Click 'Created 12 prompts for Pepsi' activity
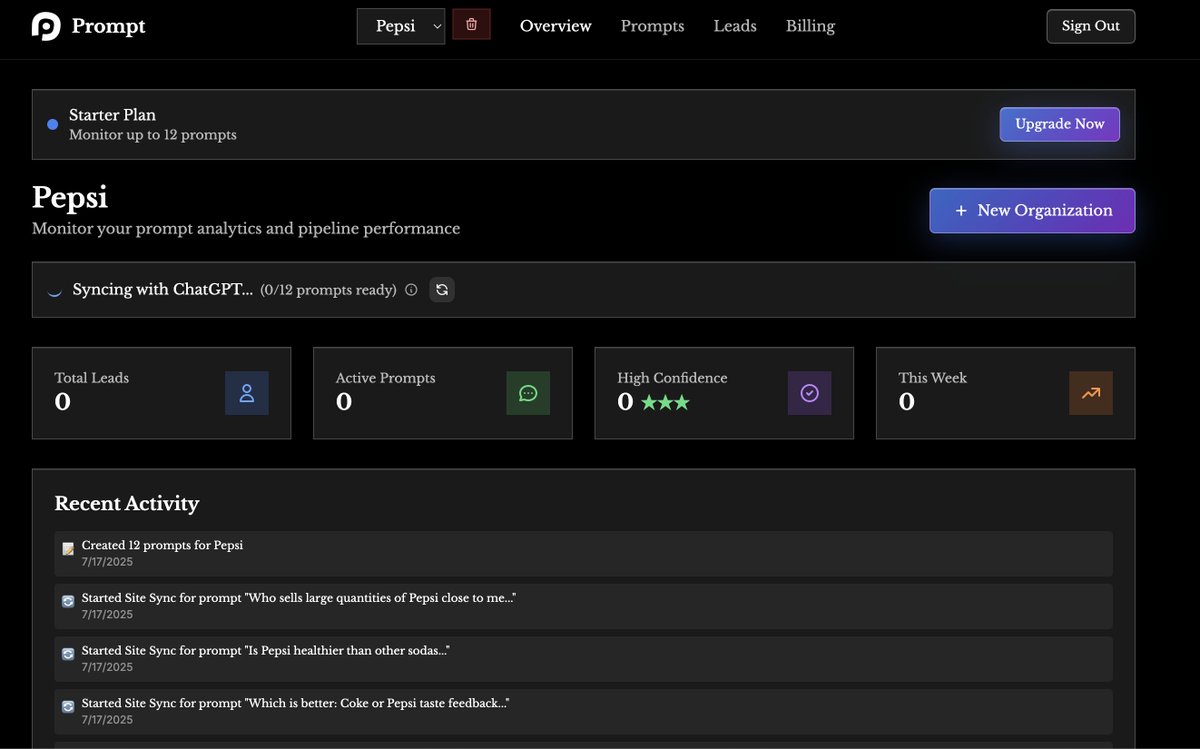The image size is (1200, 749). (x=583, y=553)
